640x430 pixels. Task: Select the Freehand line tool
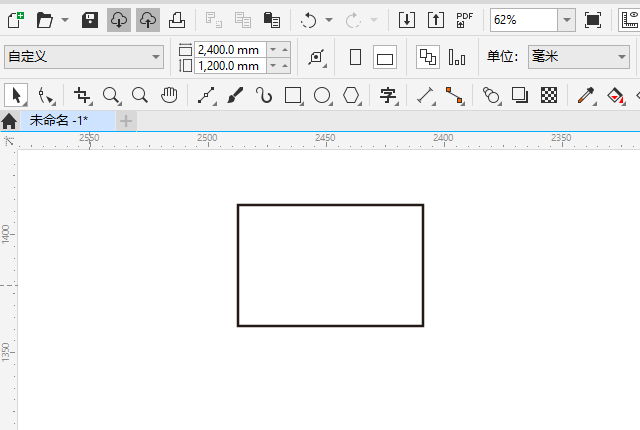207,96
